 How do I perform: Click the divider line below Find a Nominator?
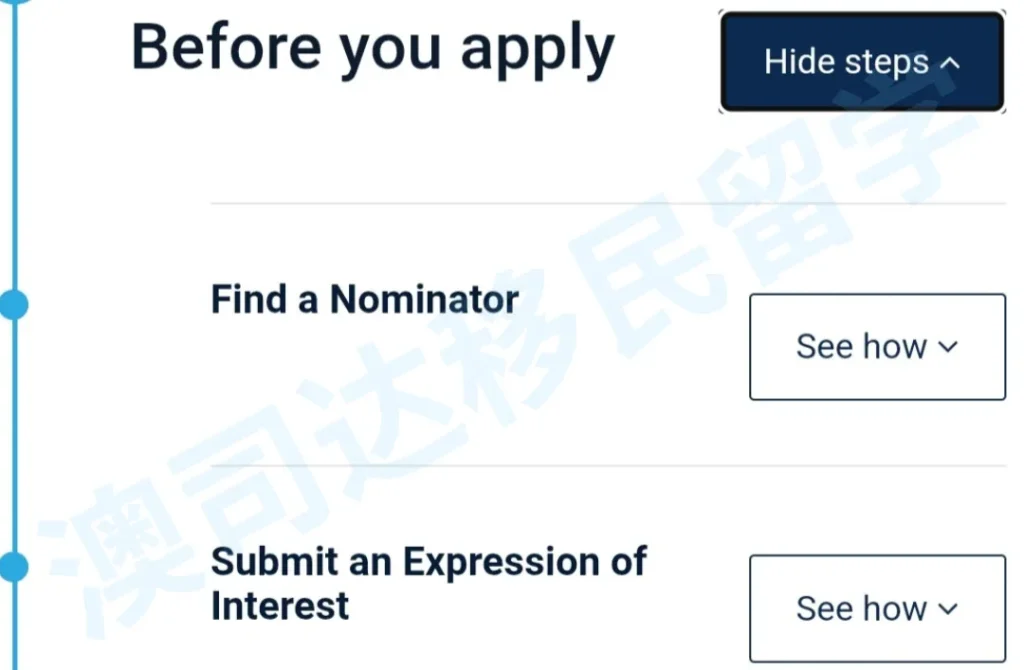coord(607,465)
